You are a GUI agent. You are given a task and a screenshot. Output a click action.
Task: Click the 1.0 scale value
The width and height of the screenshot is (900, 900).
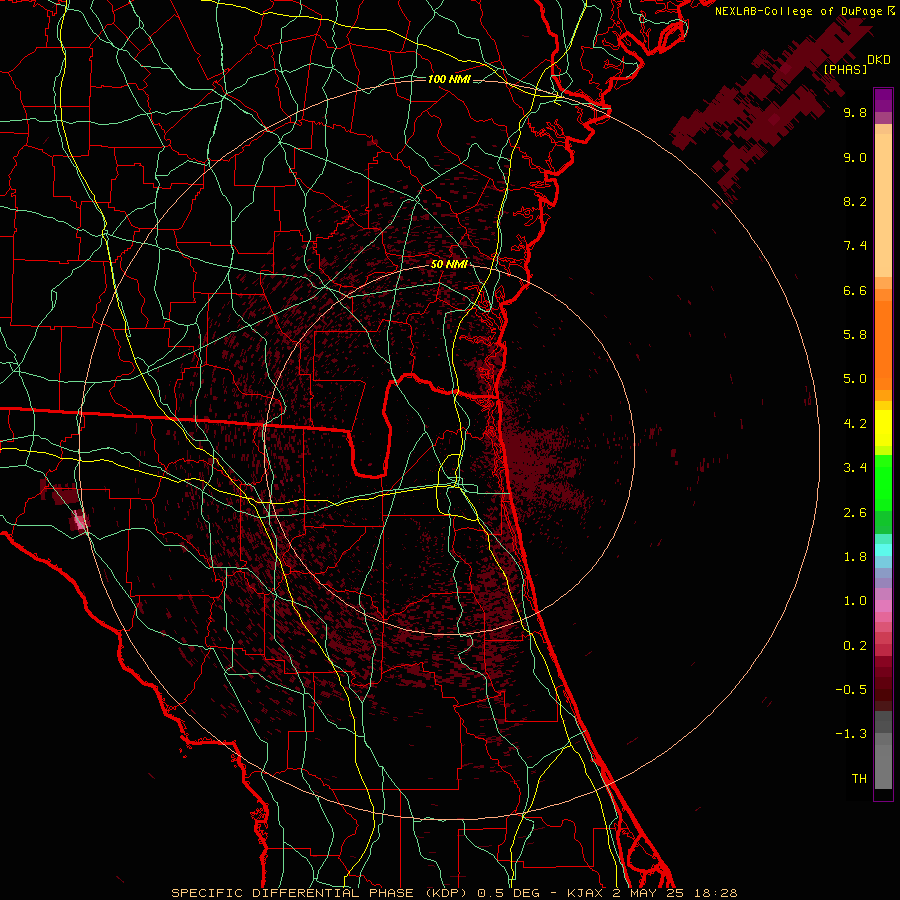click(855, 601)
